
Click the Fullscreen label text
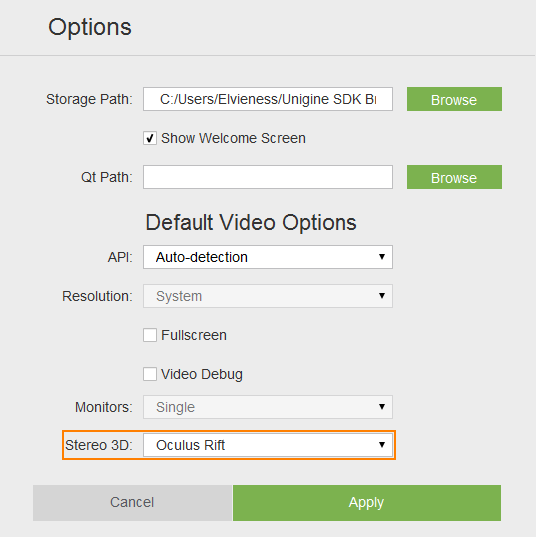click(x=194, y=335)
